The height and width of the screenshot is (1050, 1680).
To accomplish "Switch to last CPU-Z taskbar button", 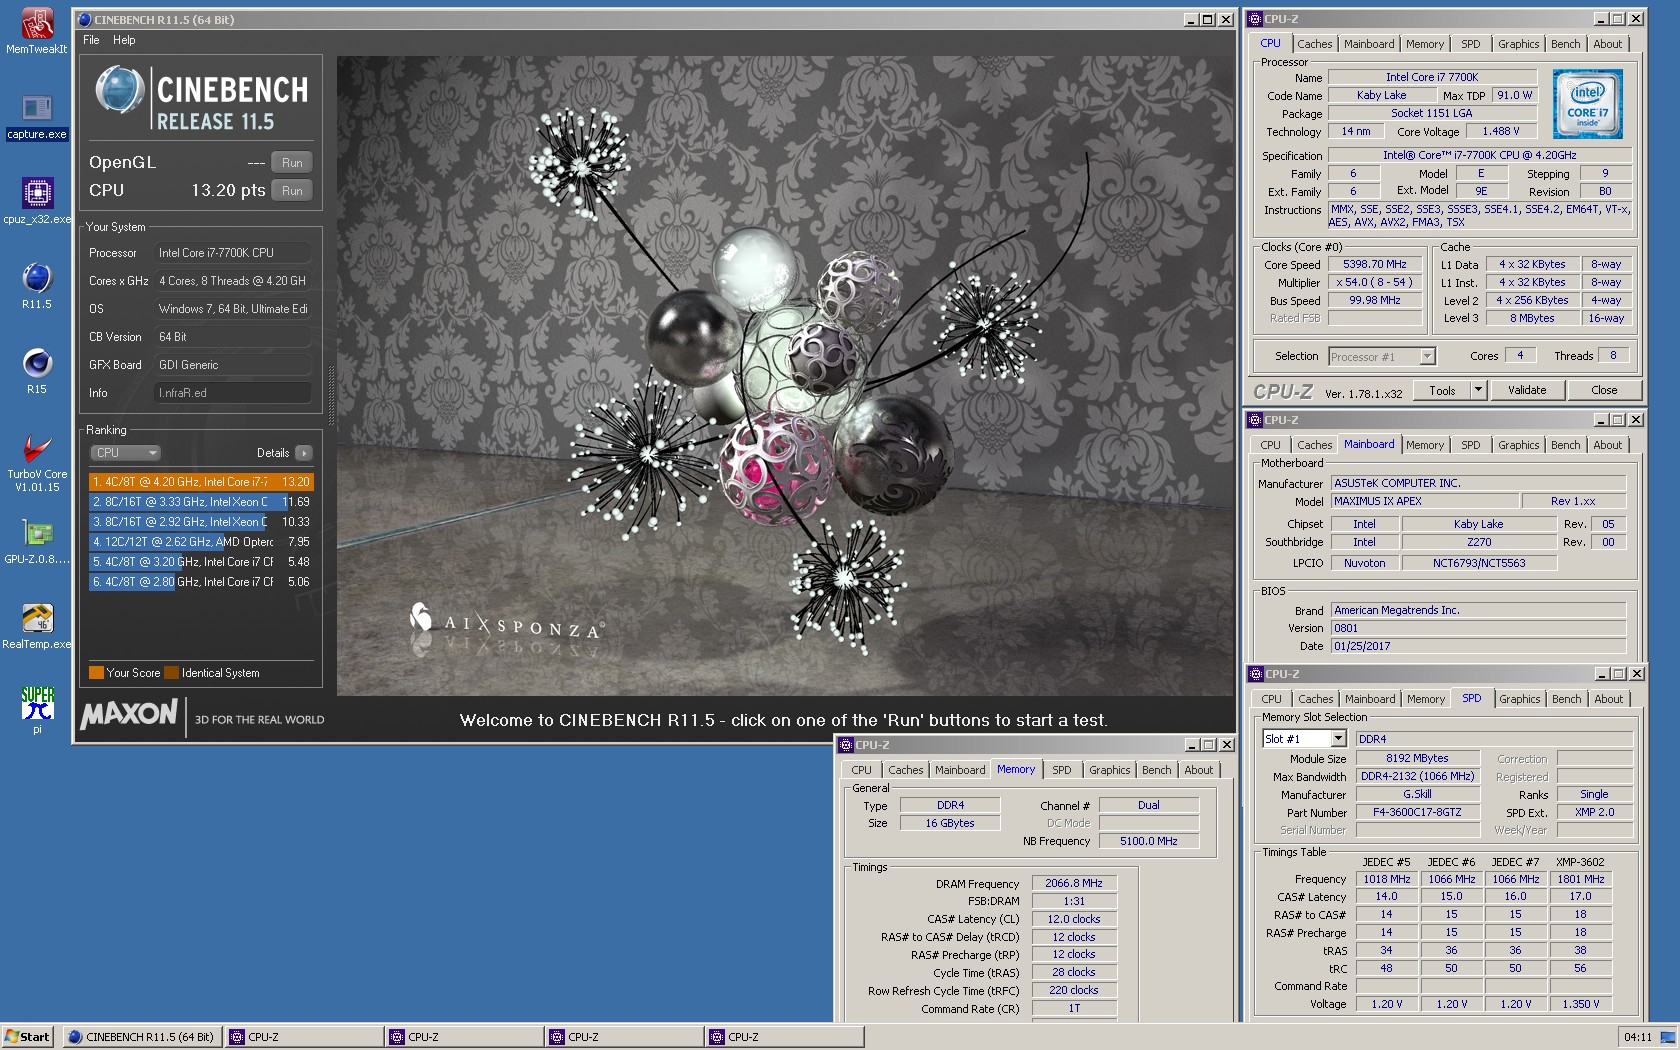I will pos(785,1037).
